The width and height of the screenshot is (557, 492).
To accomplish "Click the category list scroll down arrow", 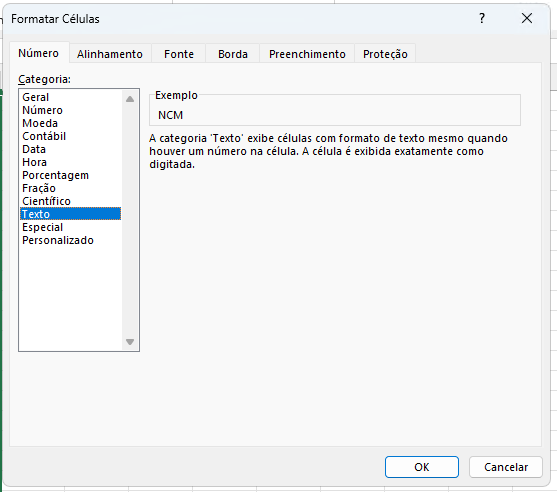I will tap(130, 342).
